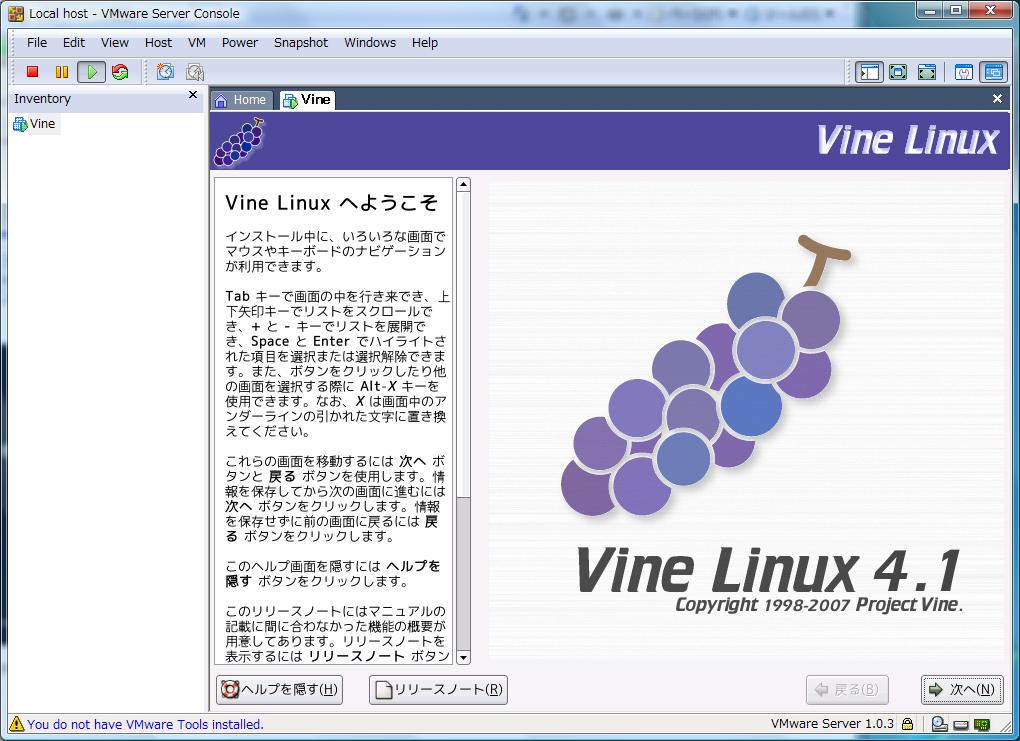The image size is (1020, 741).
Task: Open the VM menu
Action: [x=197, y=43]
